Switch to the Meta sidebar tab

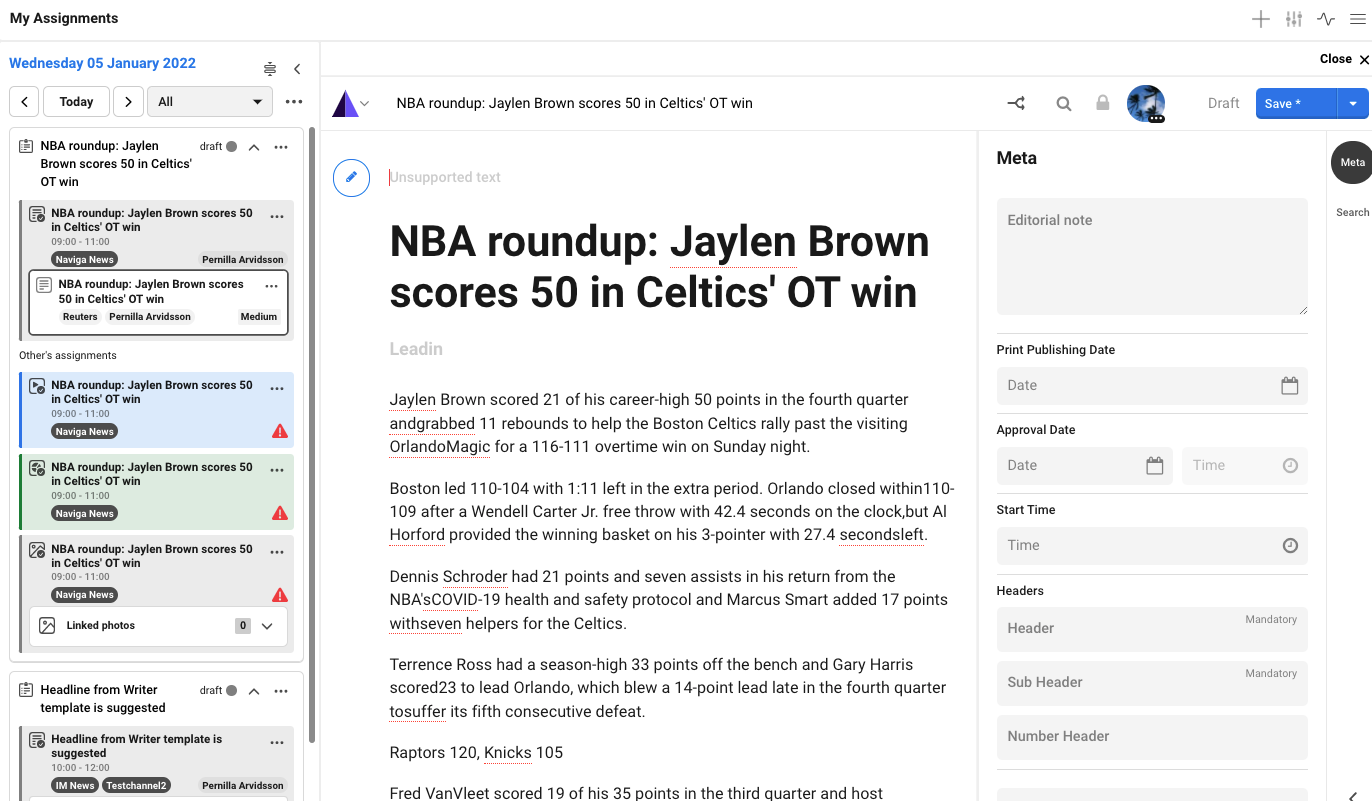pos(1352,162)
